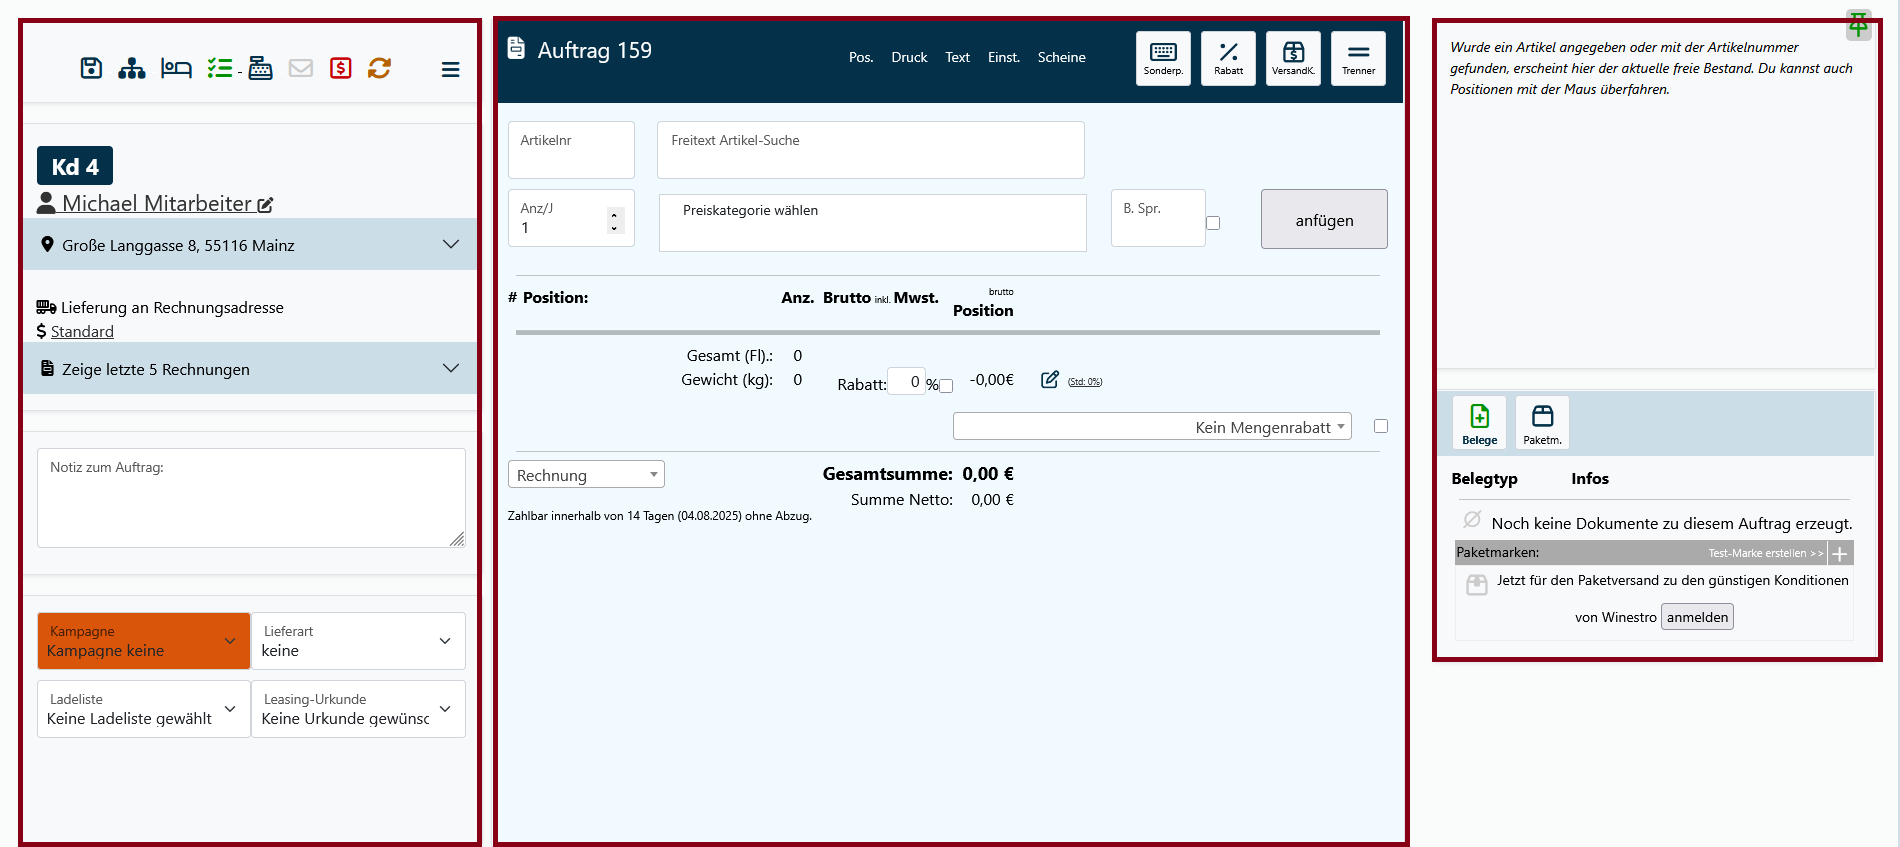Click the Rabatt percent button

1228,58
